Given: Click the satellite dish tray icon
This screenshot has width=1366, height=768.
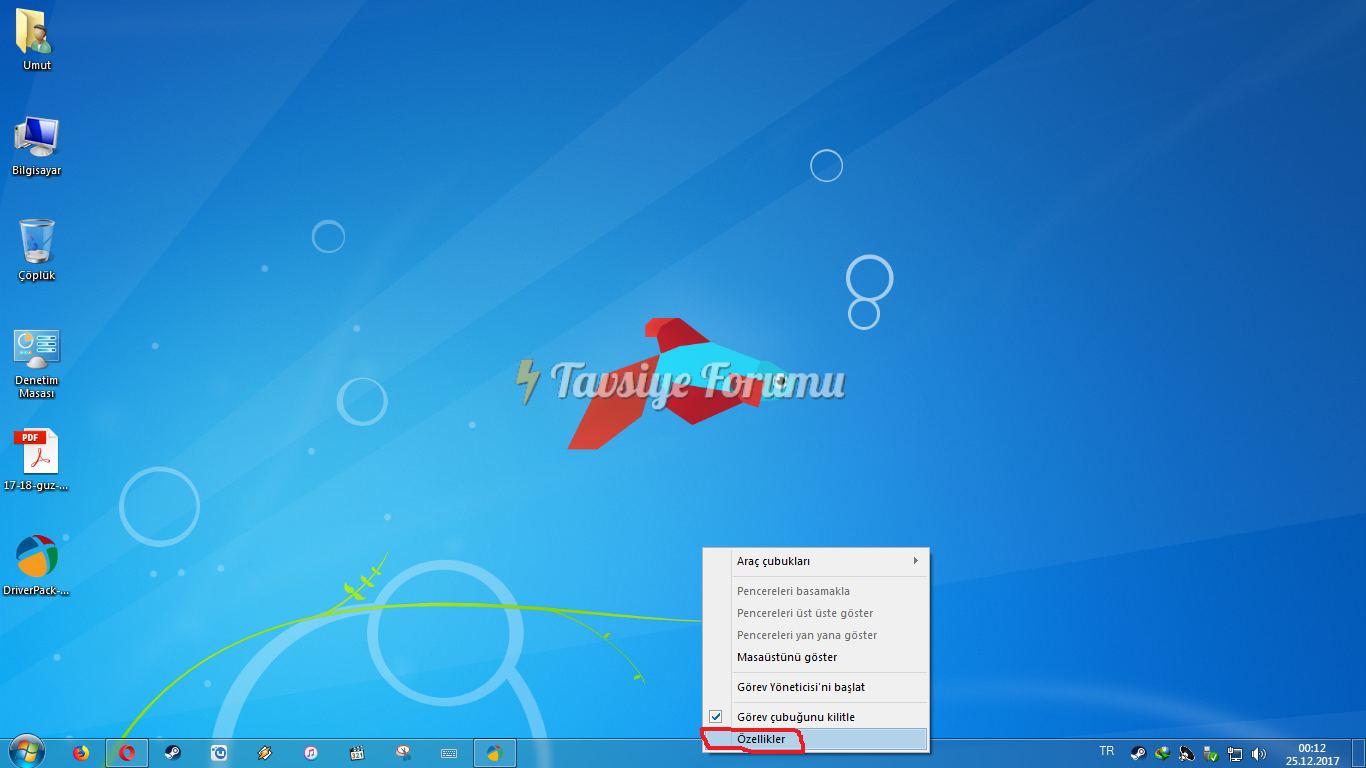Looking at the screenshot, I should click(1186, 754).
